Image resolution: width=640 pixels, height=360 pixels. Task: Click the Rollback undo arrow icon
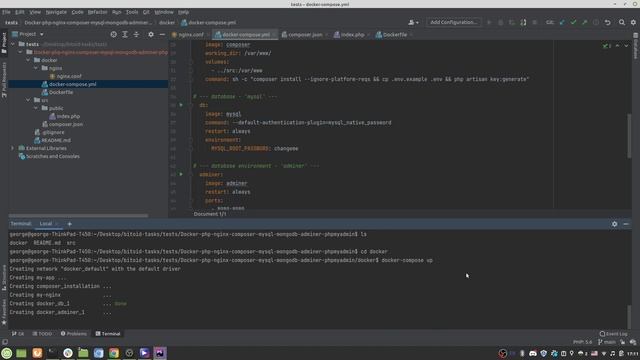[x=607, y=22]
